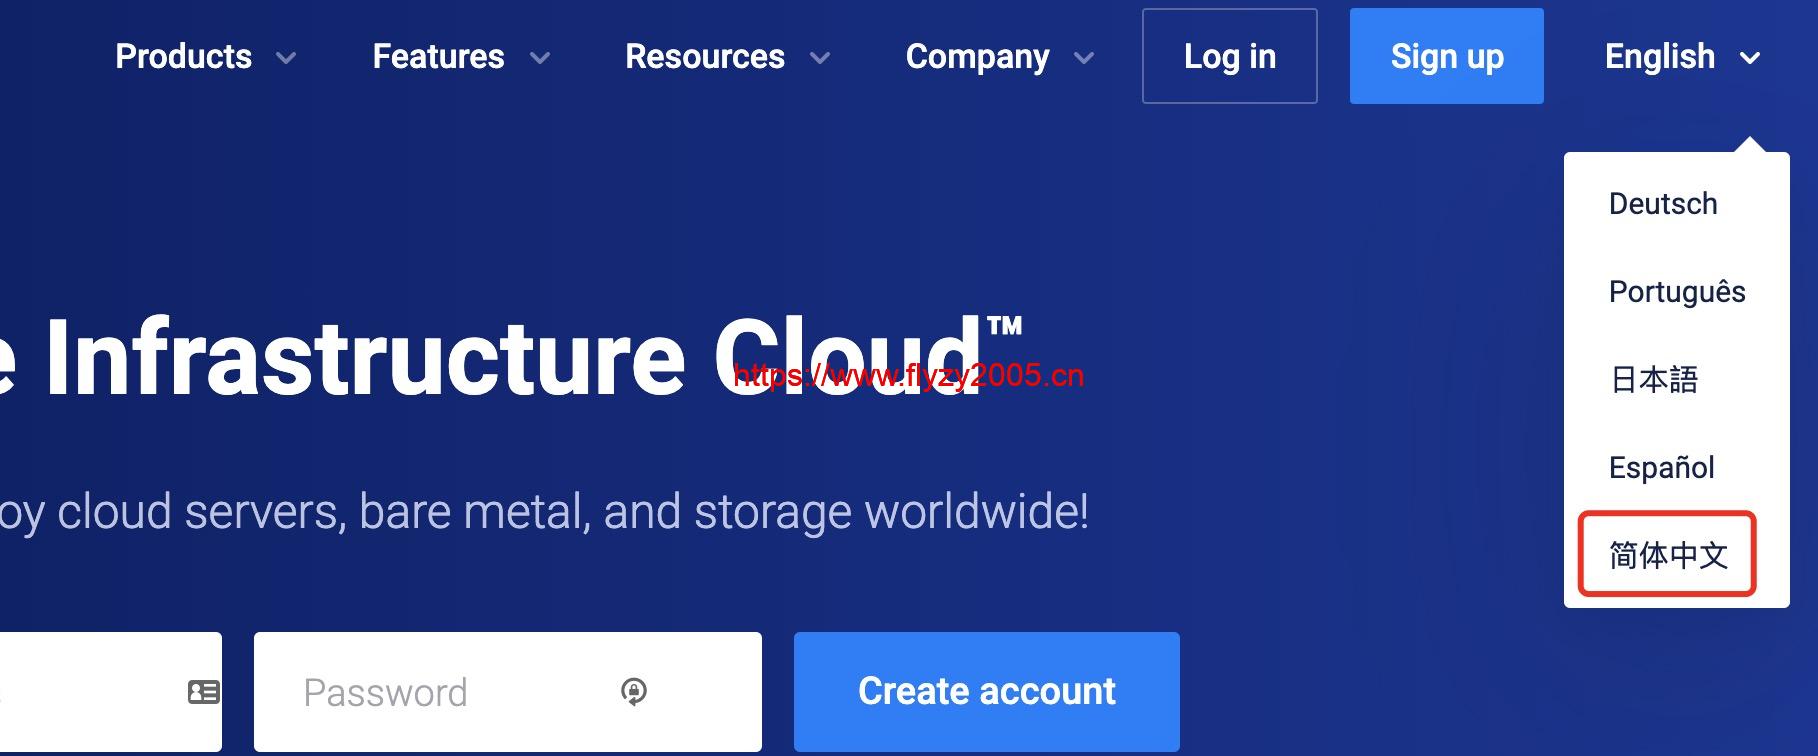Viewport: 1818px width, 756px height.
Task: Switch language to 简体中文
Action: [1668, 555]
